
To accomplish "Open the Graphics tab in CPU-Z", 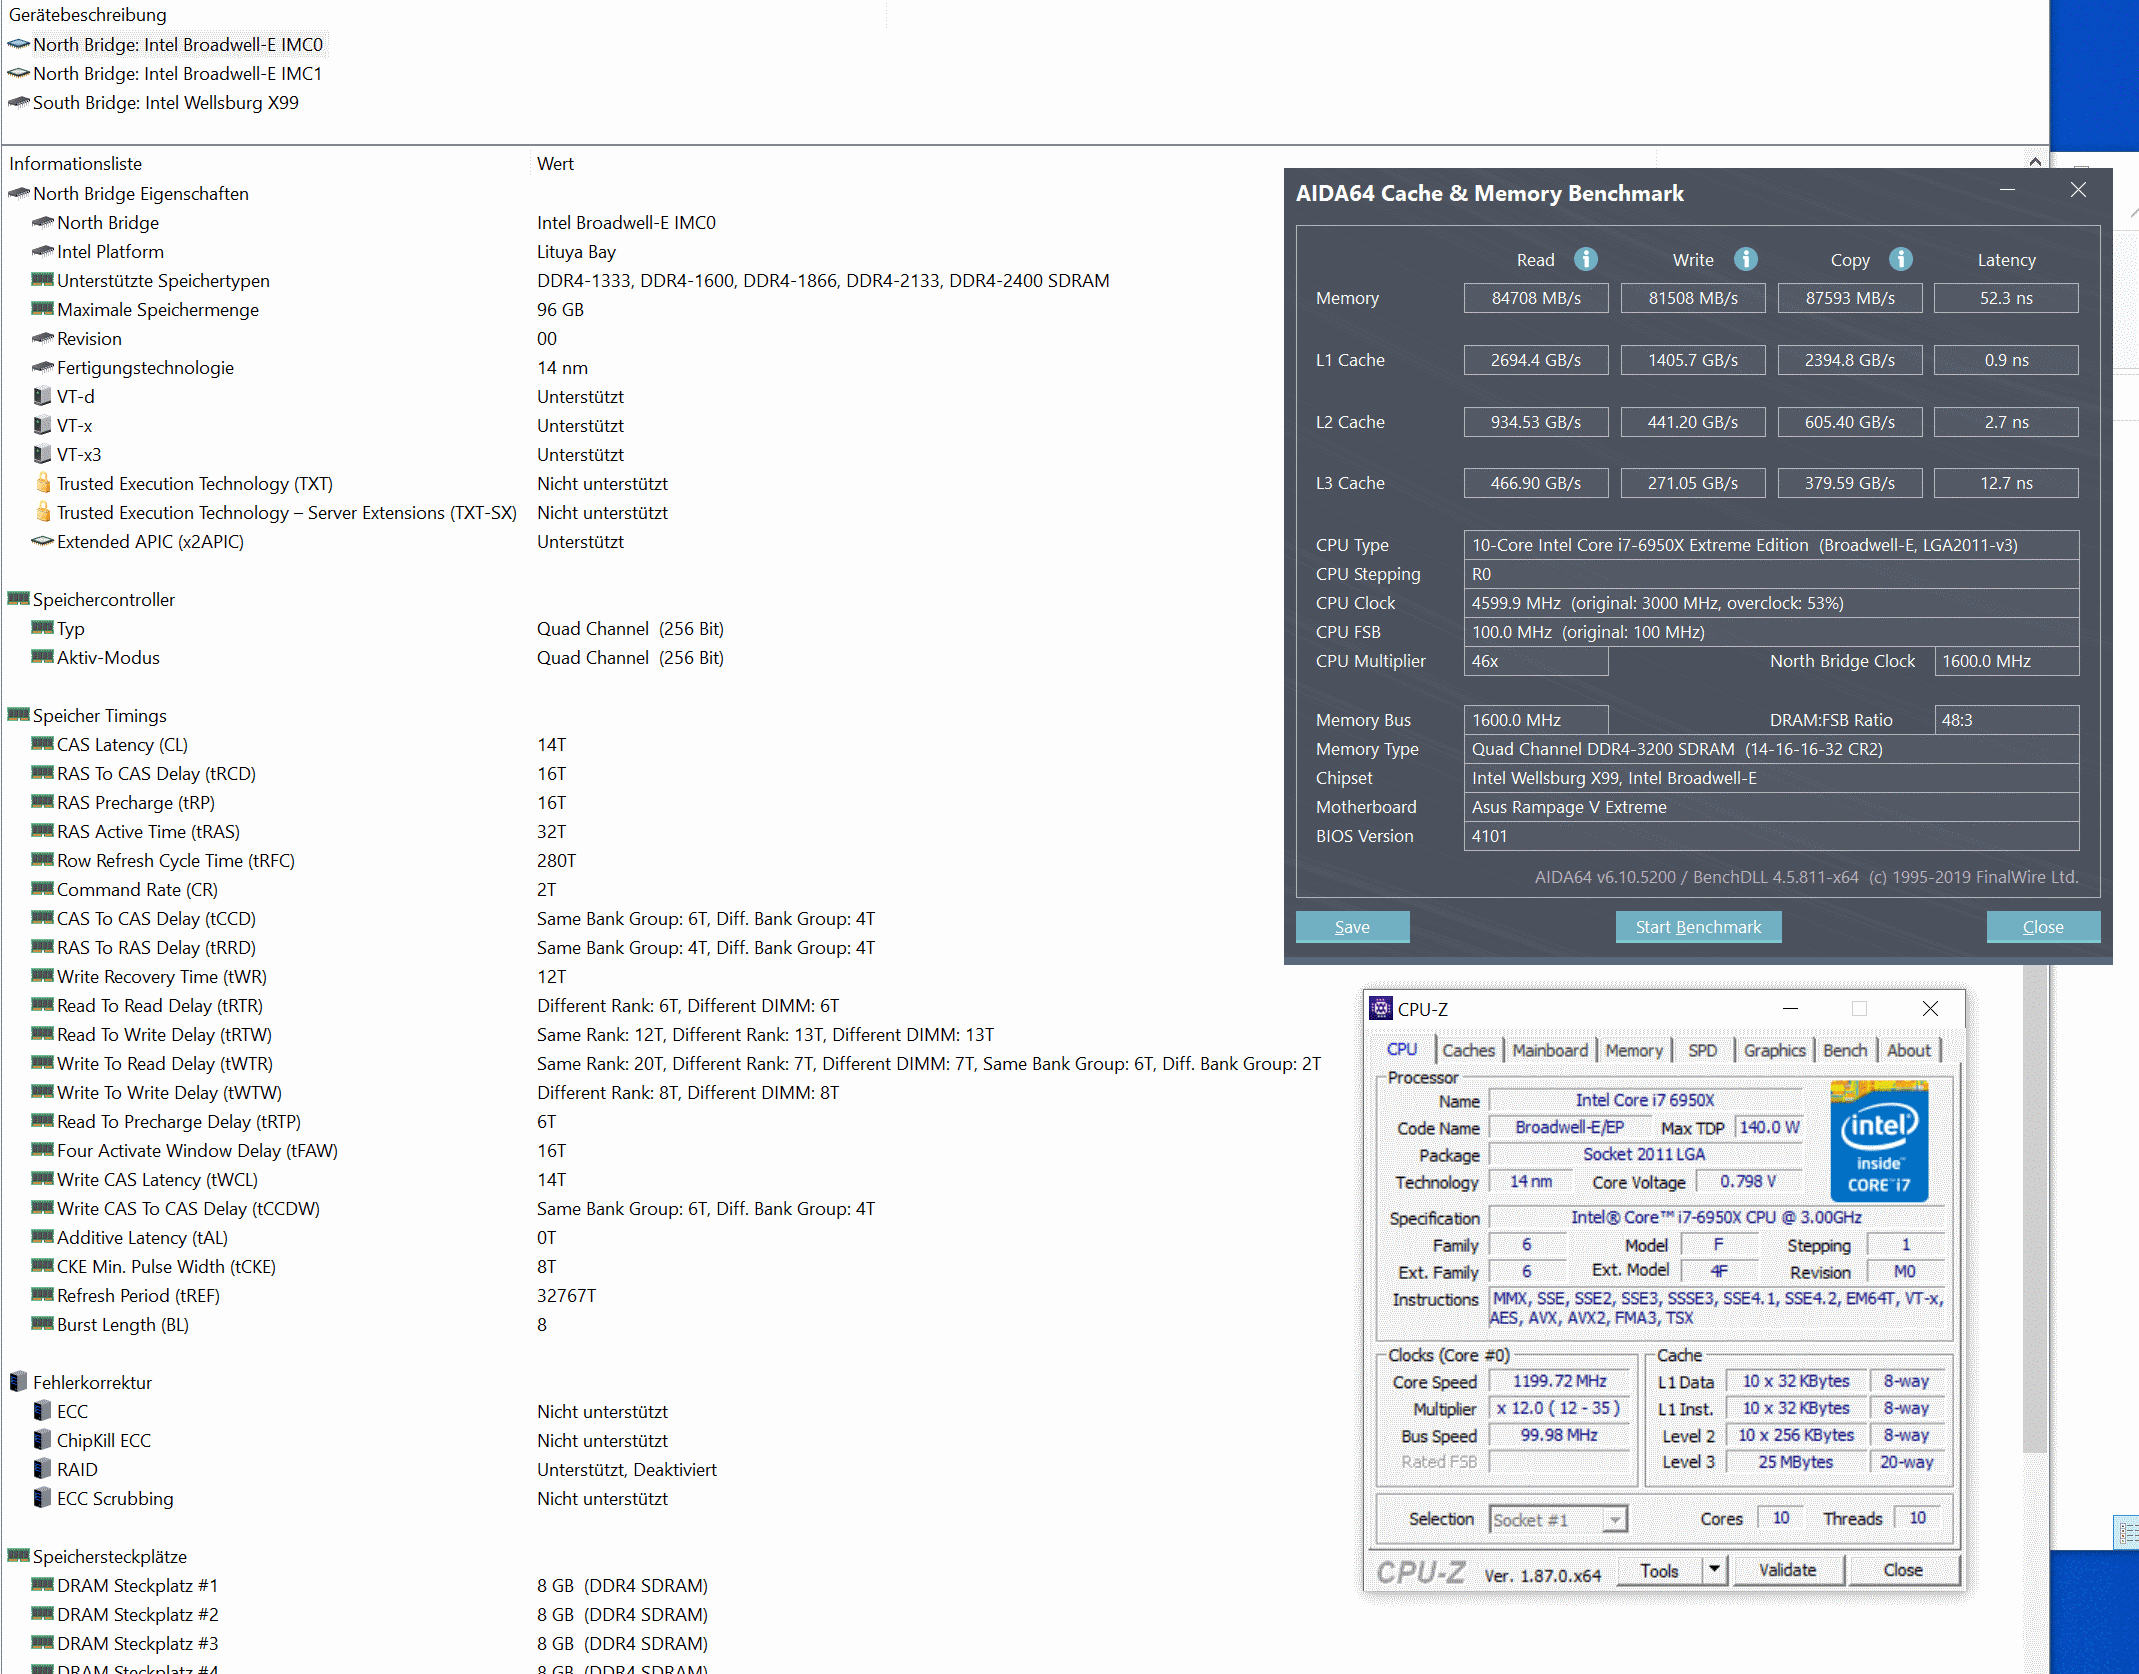I will [1774, 1050].
